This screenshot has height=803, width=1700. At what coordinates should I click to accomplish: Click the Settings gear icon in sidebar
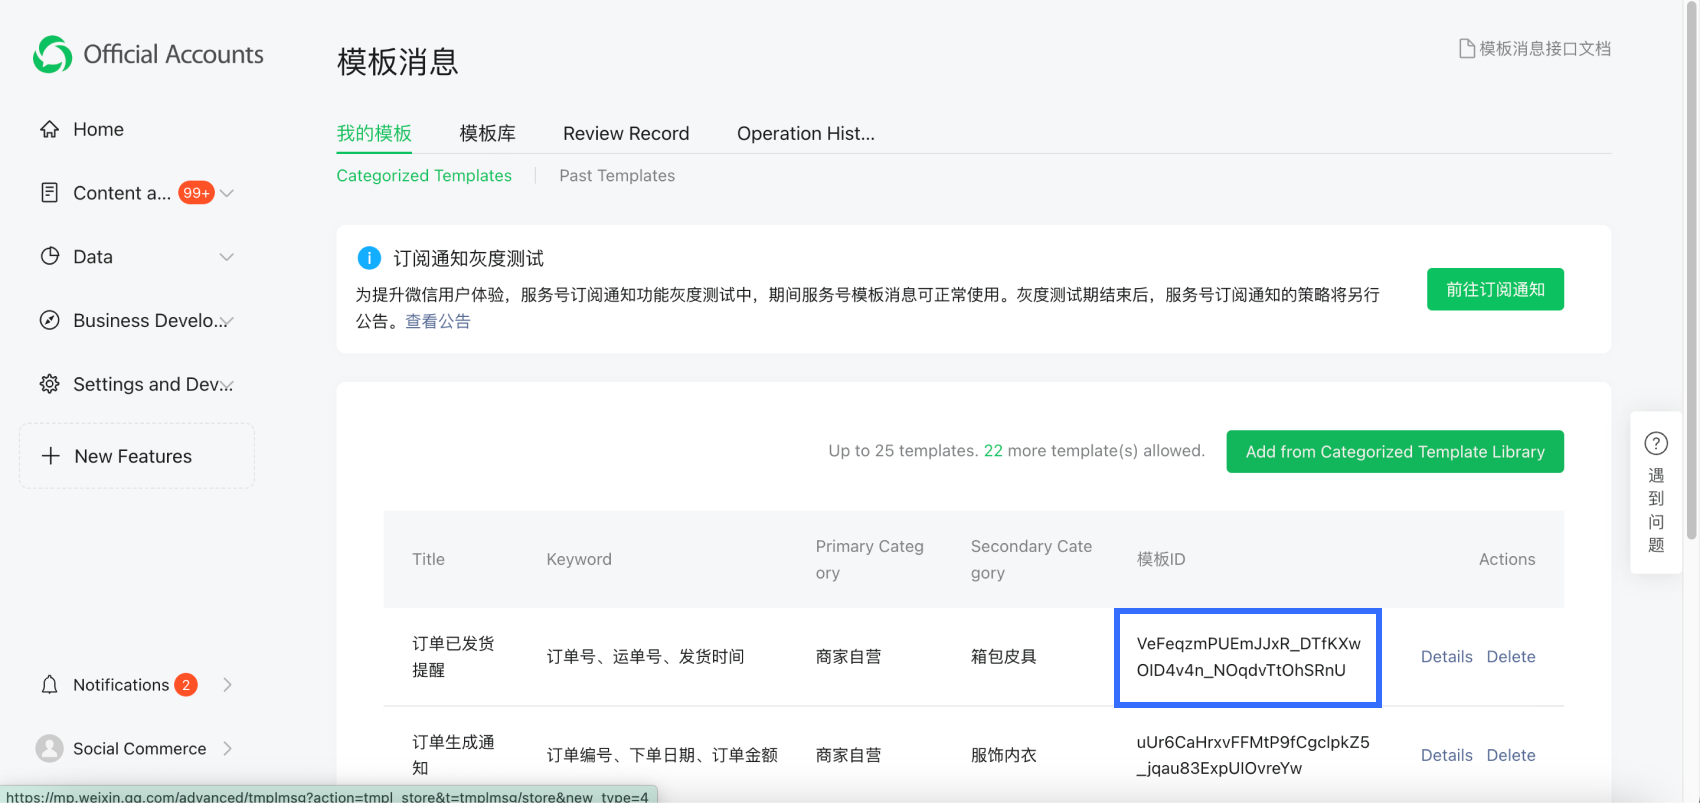coord(49,384)
